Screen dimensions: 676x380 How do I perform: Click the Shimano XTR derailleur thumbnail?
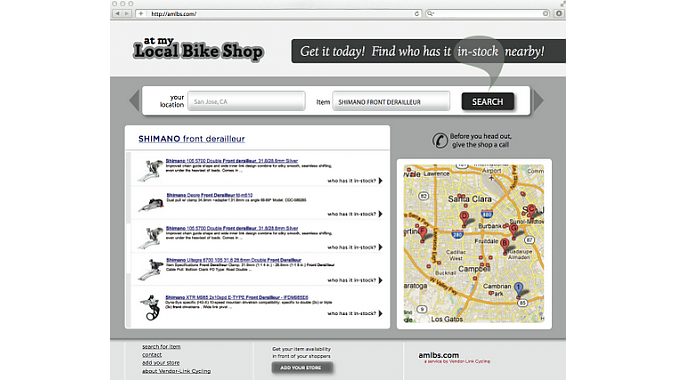pos(150,307)
